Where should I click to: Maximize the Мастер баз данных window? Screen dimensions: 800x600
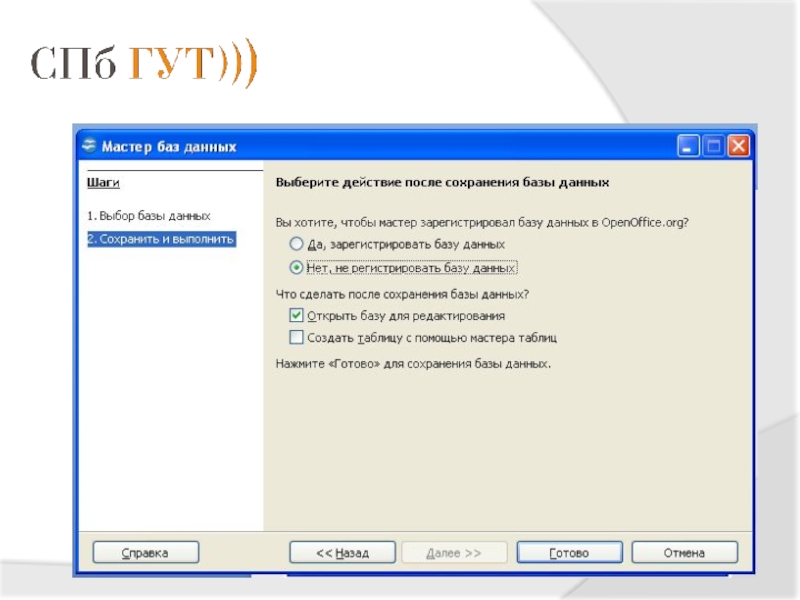click(713, 146)
